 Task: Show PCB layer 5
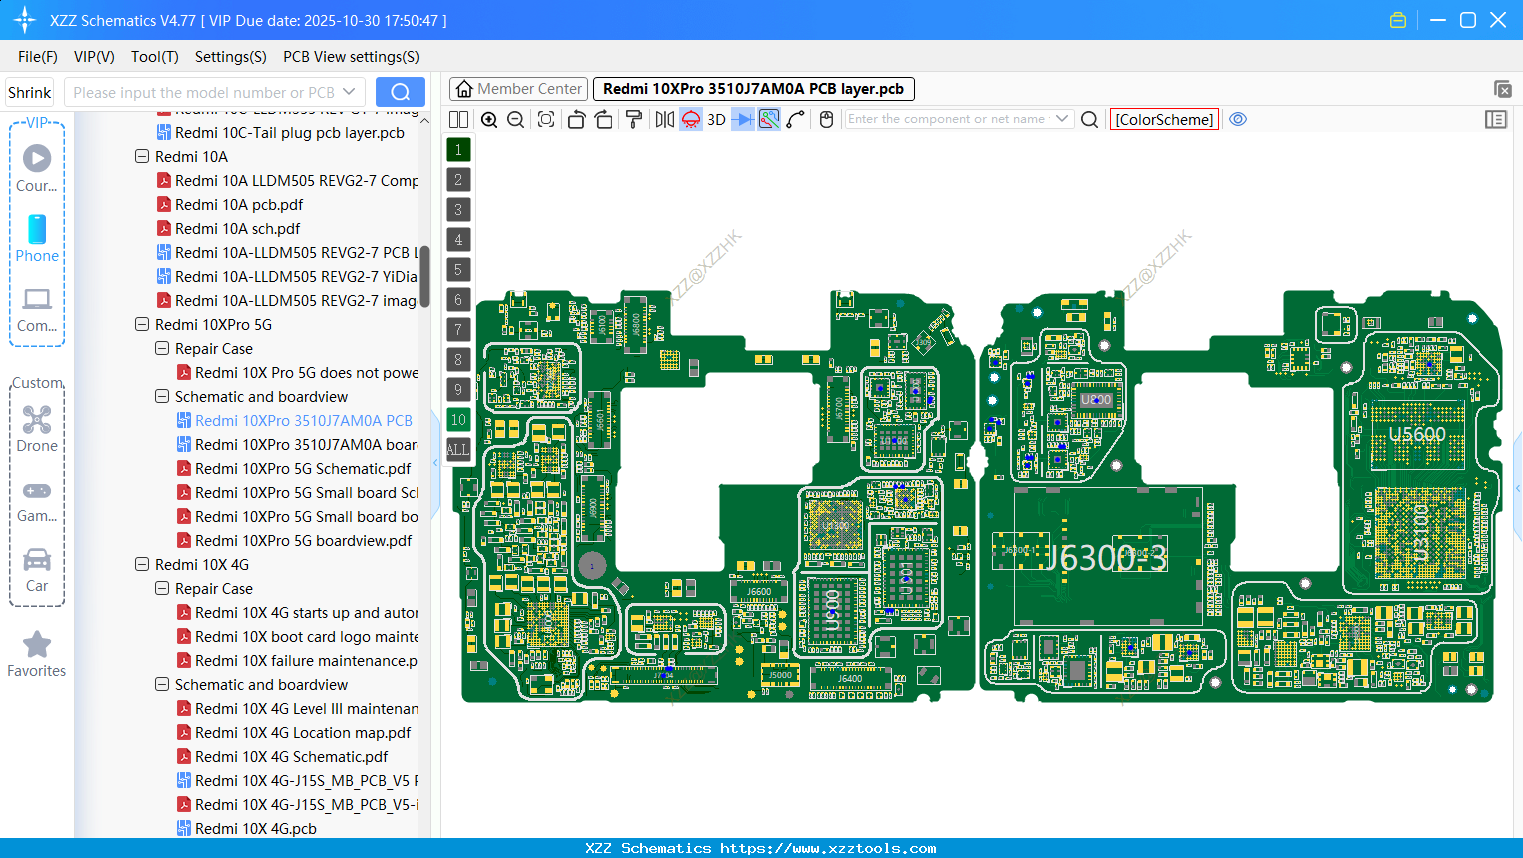458,269
